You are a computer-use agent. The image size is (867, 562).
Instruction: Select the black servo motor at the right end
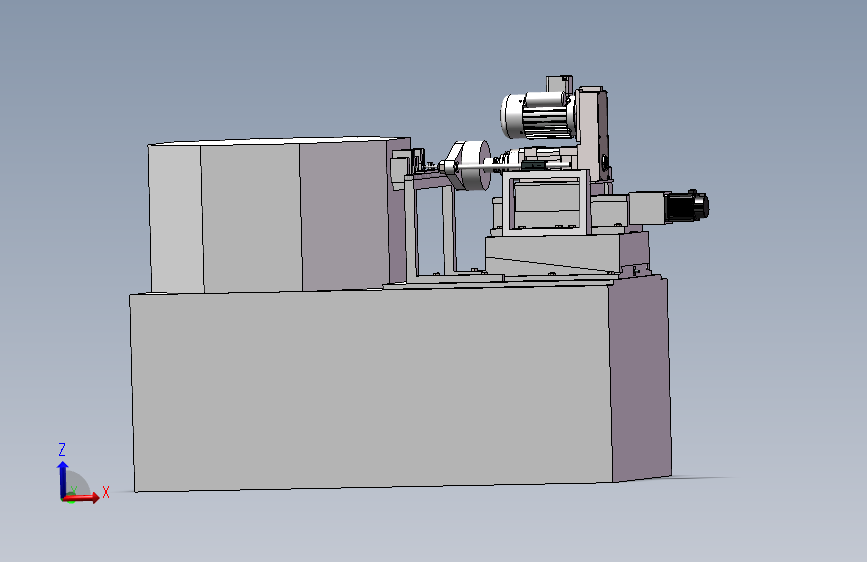point(686,206)
